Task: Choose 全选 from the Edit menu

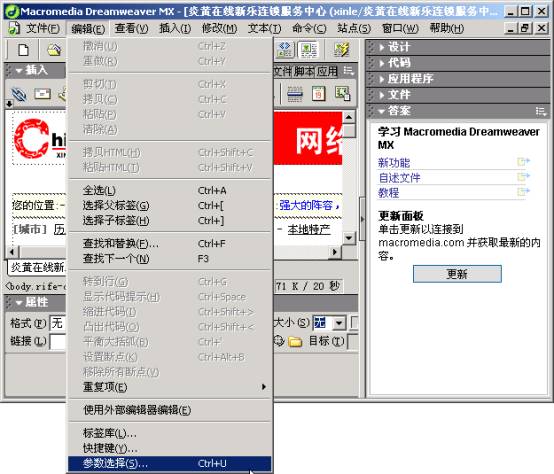Action: tap(170, 191)
